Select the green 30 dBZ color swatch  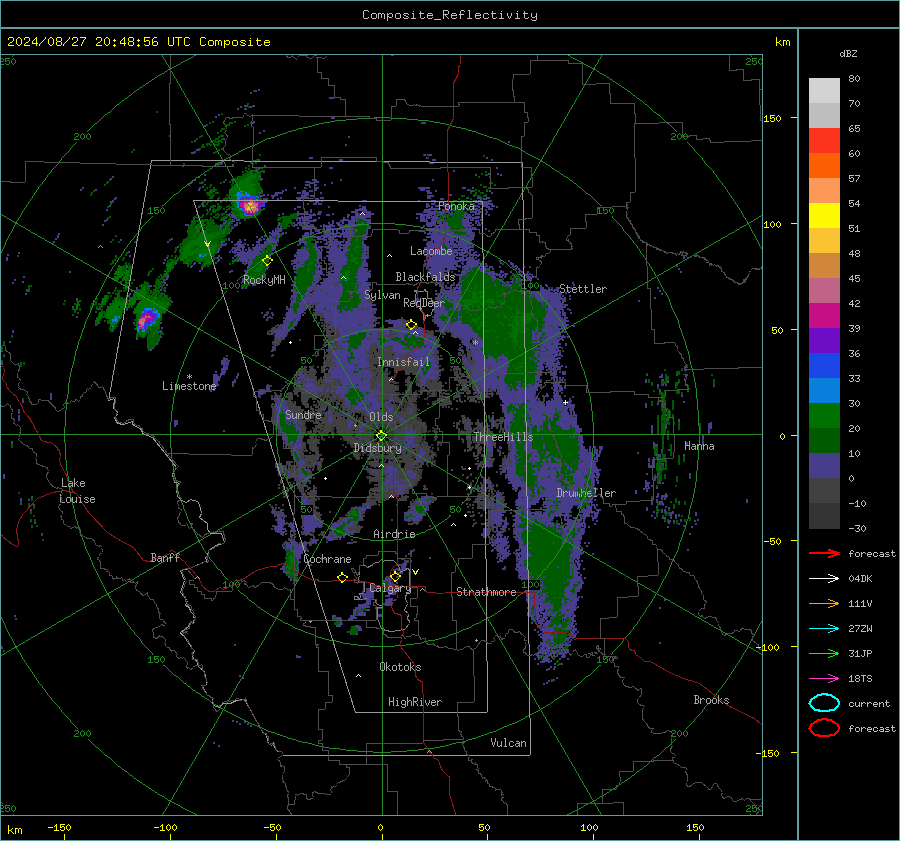coord(824,415)
